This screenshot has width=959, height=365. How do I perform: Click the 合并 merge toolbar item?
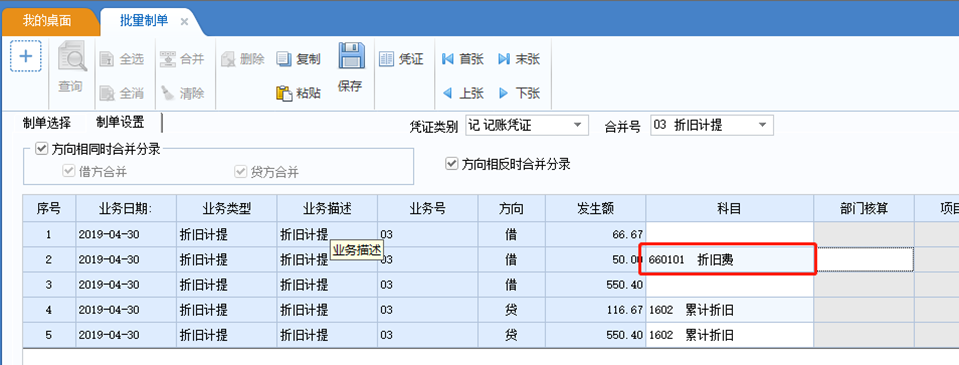click(x=182, y=59)
